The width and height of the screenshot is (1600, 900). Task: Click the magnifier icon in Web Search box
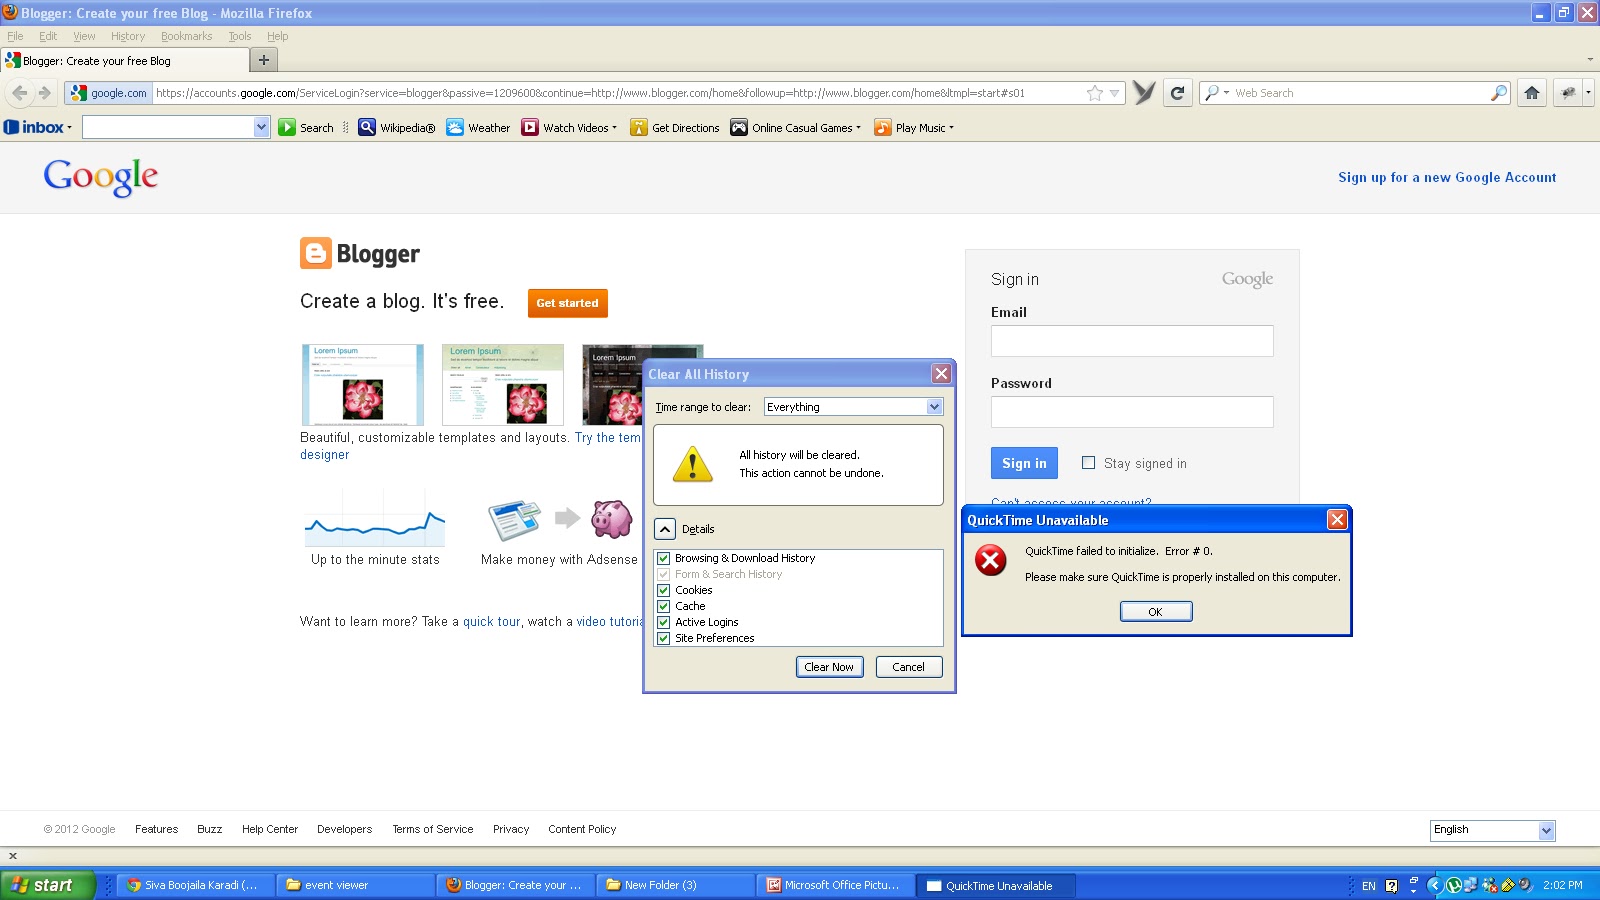click(1499, 93)
